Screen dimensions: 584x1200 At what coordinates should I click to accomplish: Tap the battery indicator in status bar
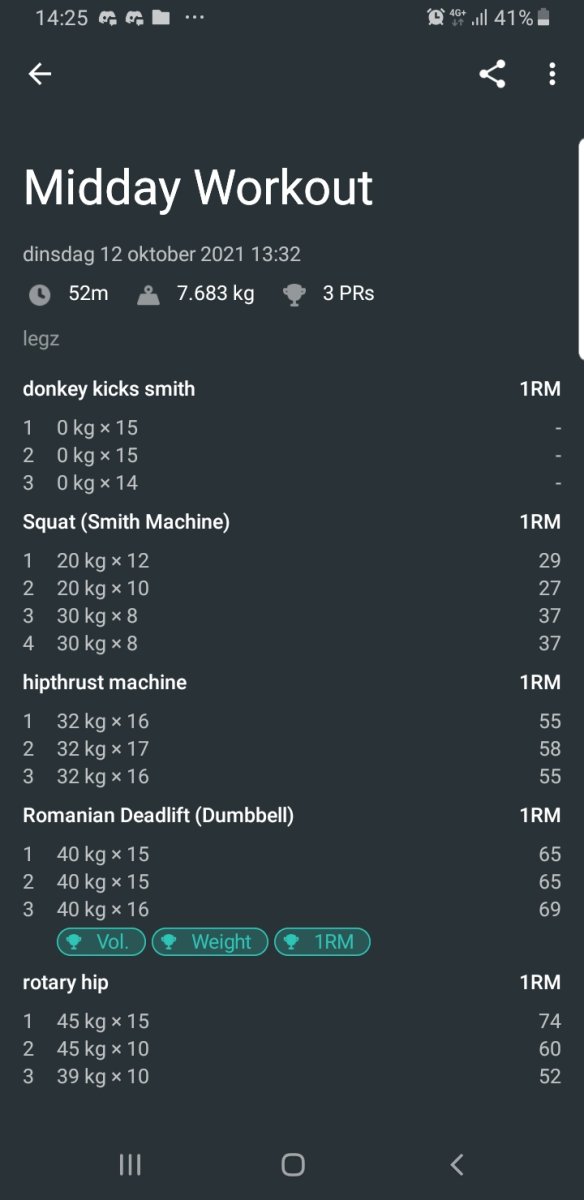click(545, 17)
